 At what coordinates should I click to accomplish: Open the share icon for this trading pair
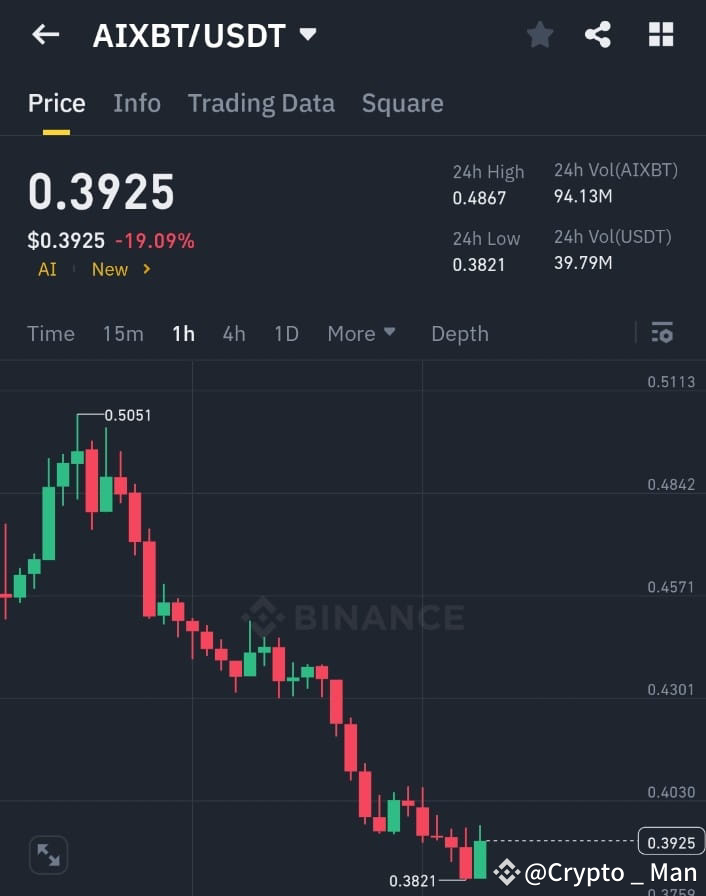click(599, 34)
